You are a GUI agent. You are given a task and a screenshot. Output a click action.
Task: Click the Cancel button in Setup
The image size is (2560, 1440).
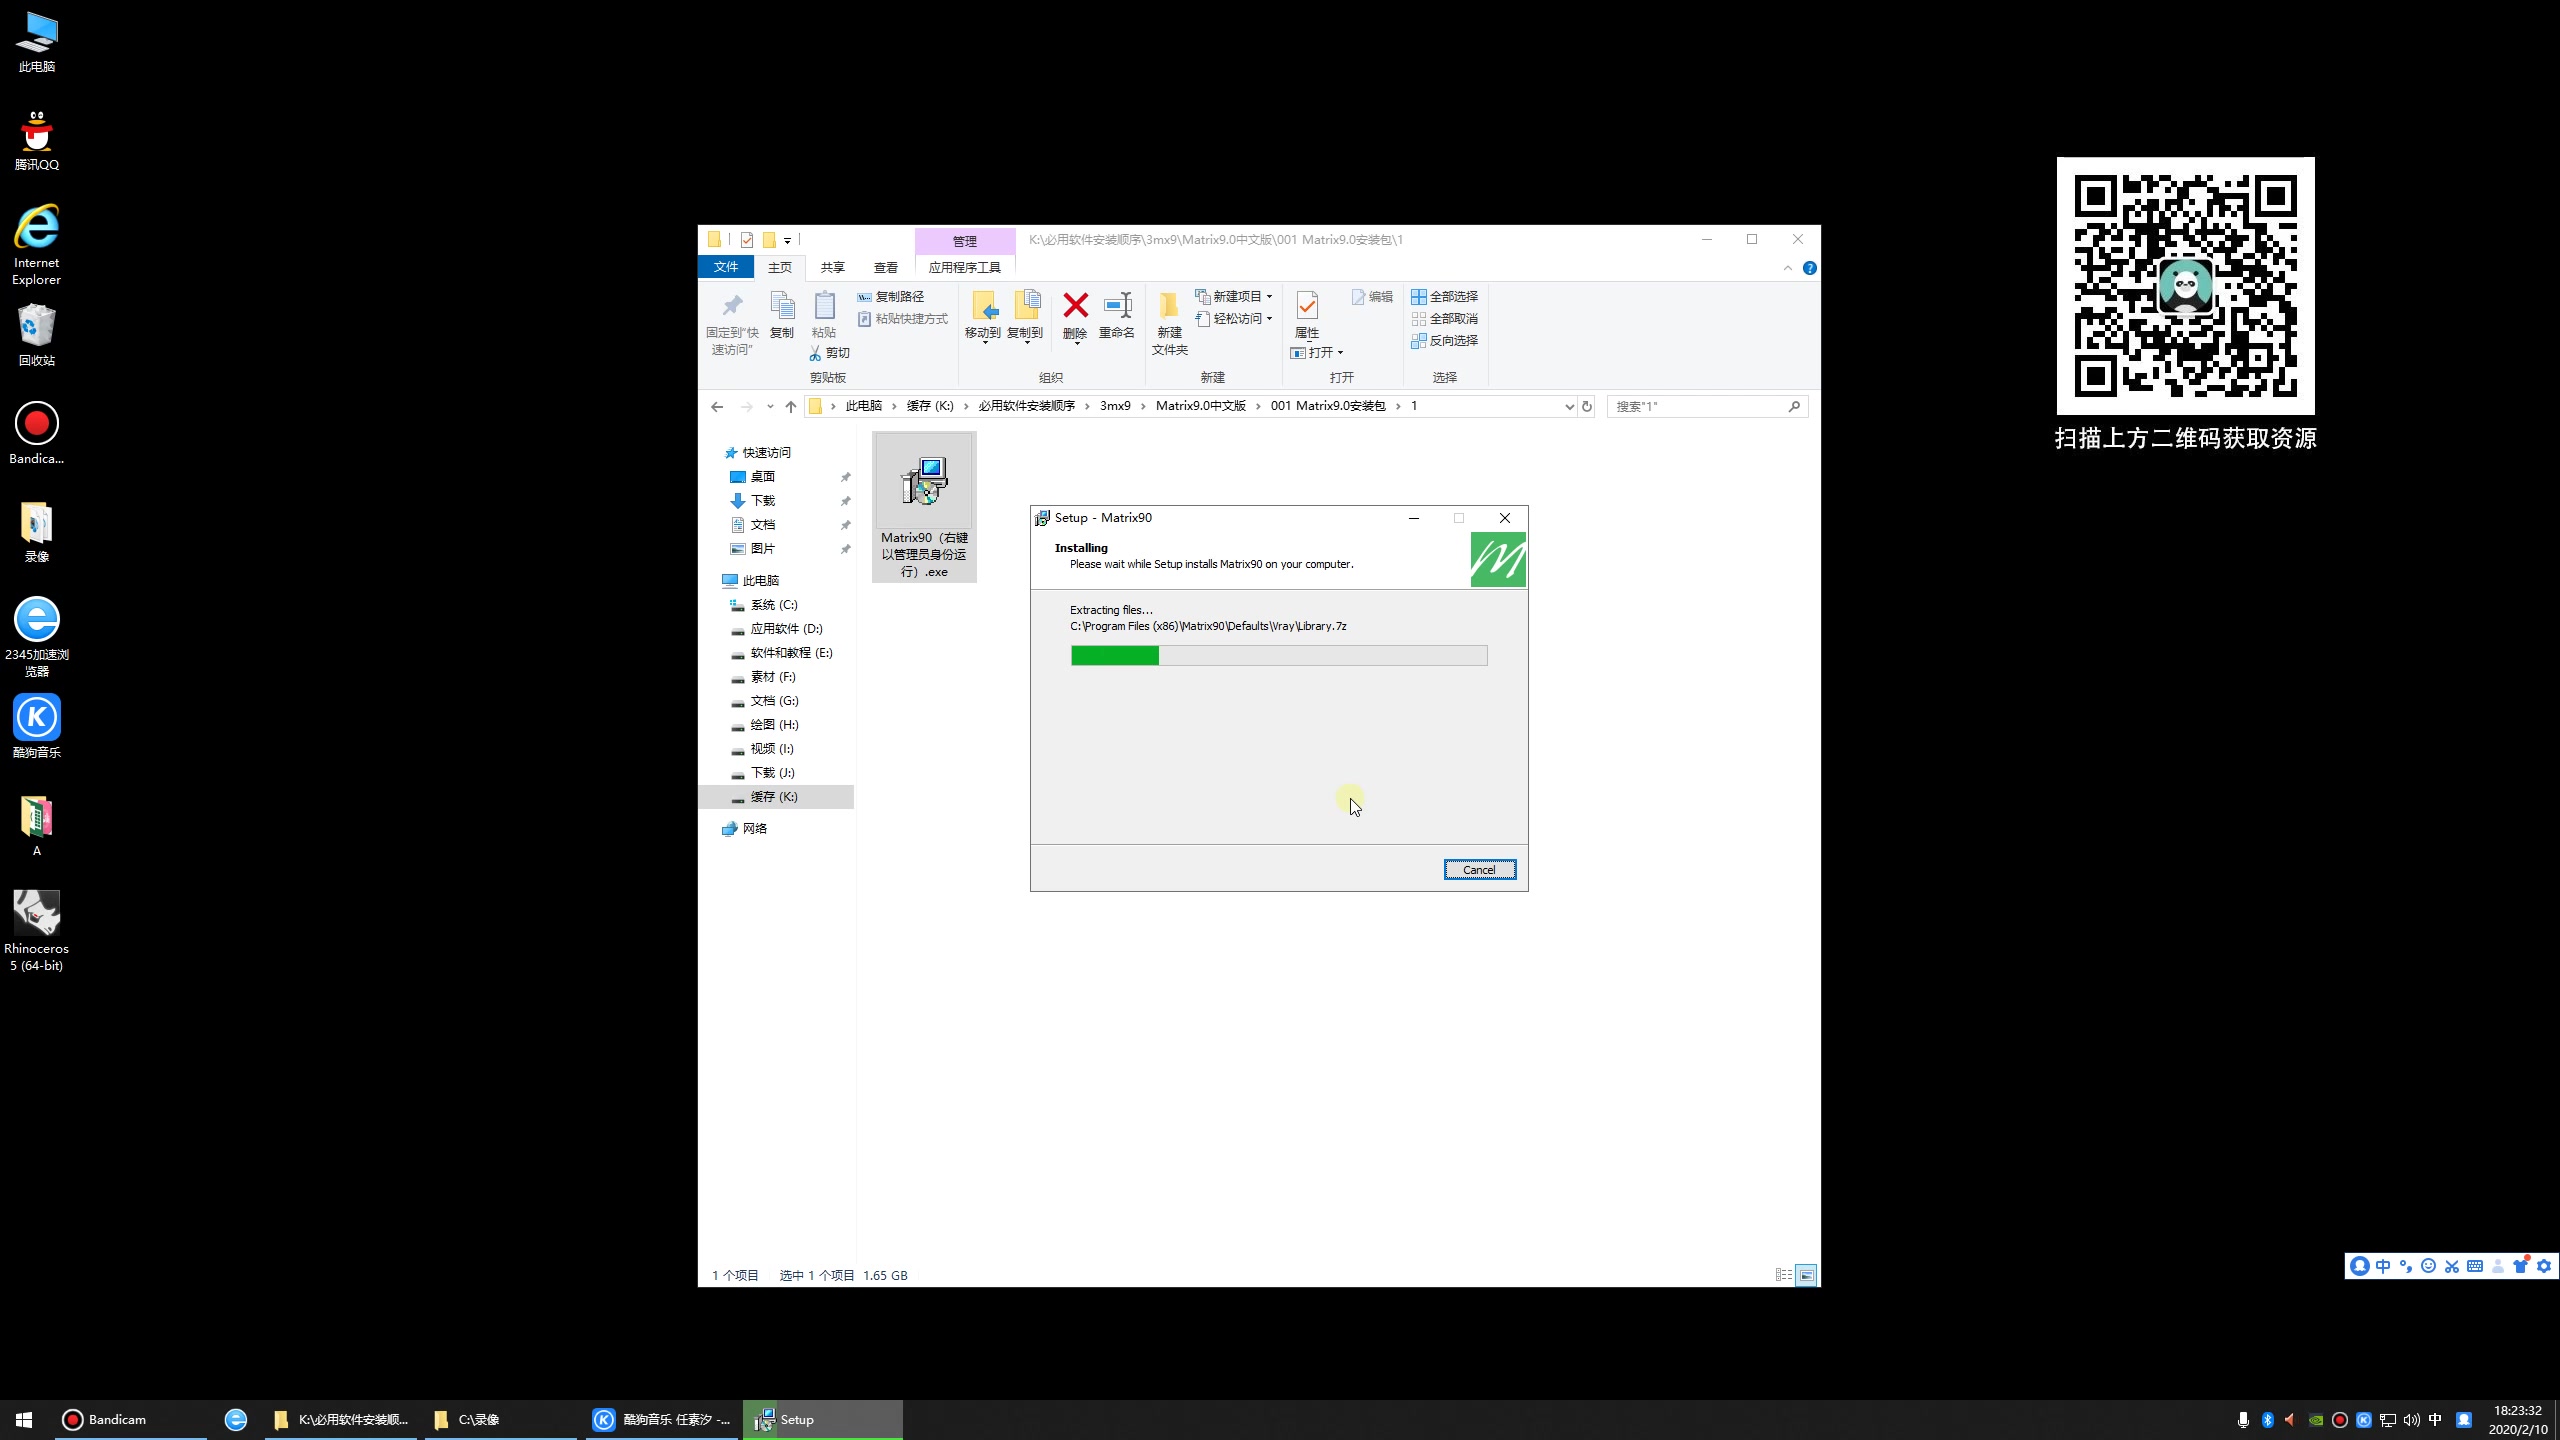point(1479,870)
